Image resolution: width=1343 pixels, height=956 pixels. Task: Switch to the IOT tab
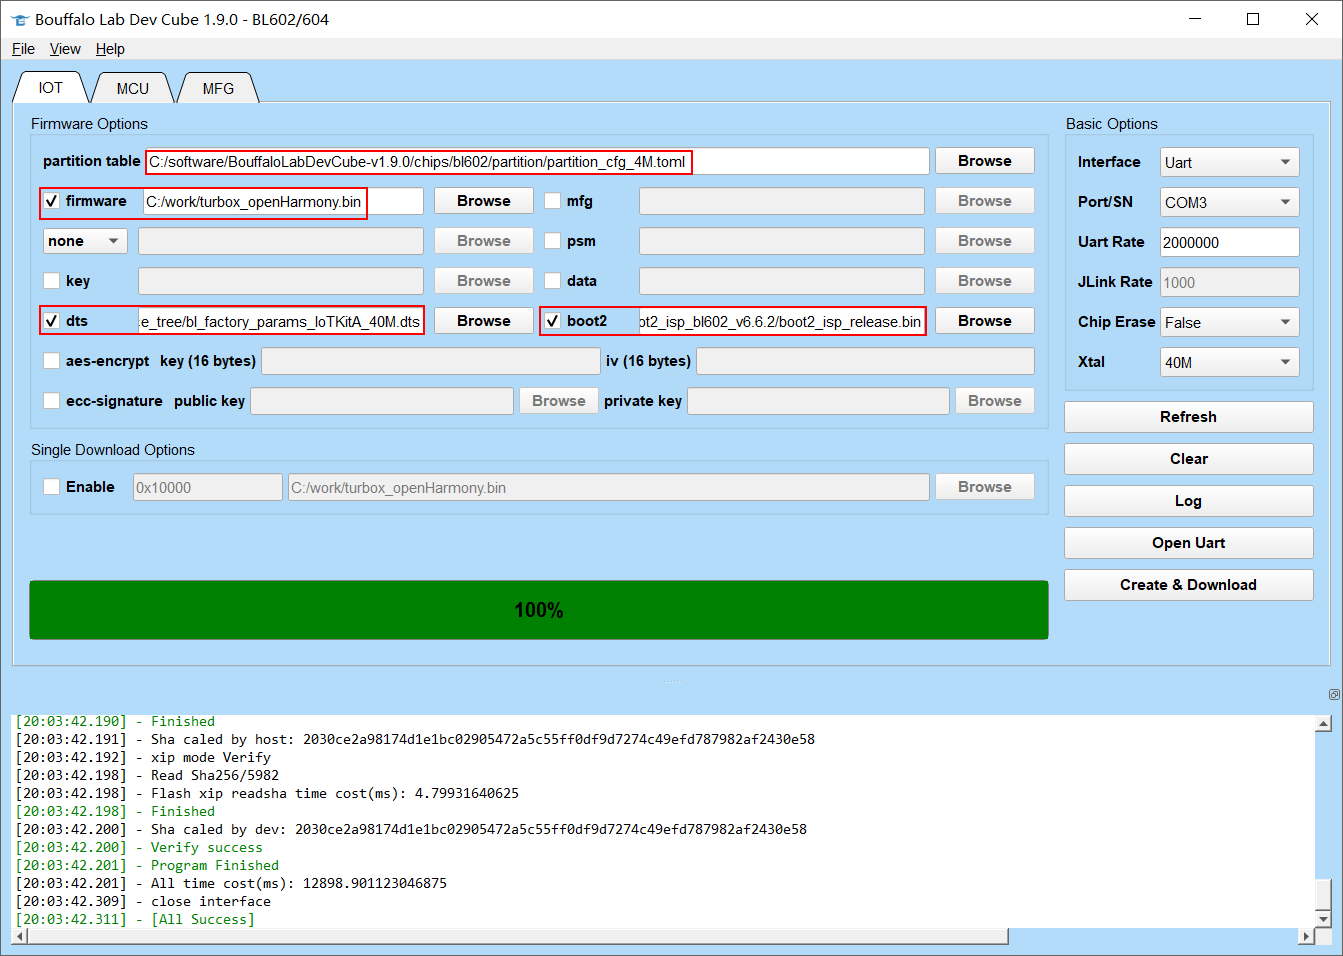[50, 88]
